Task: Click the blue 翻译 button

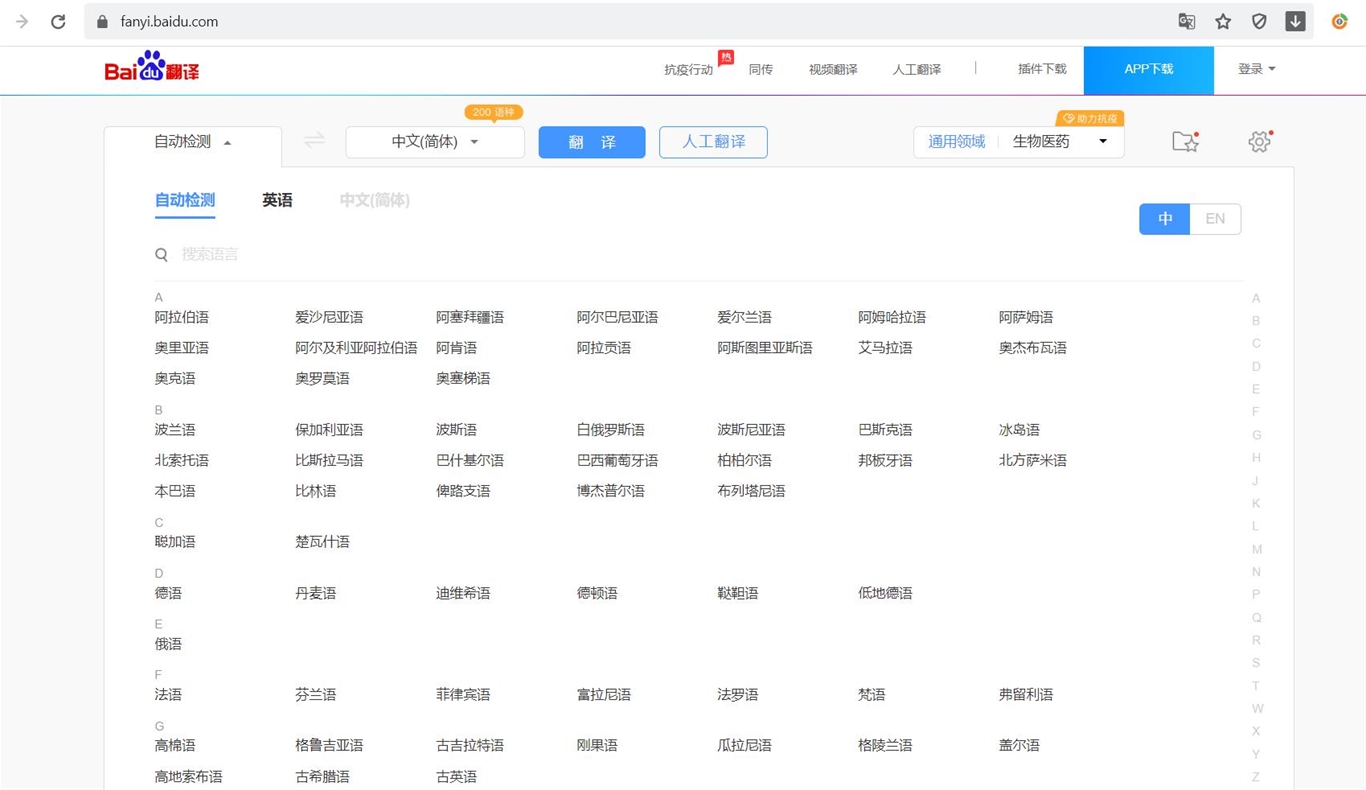Action: 592,142
